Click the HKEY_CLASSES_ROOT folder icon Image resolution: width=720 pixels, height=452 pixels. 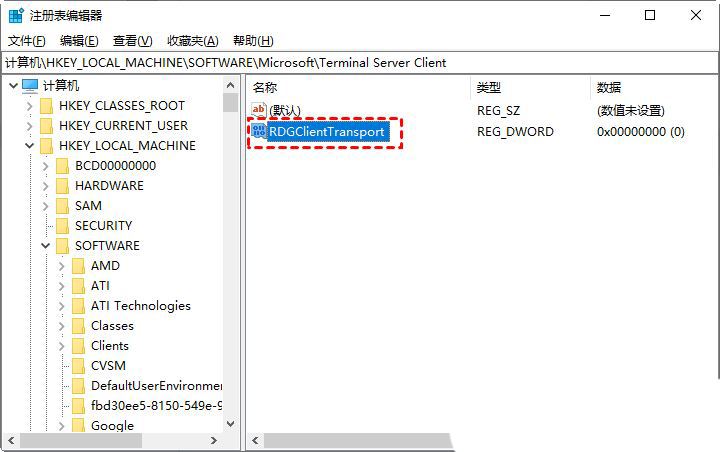tap(46, 106)
